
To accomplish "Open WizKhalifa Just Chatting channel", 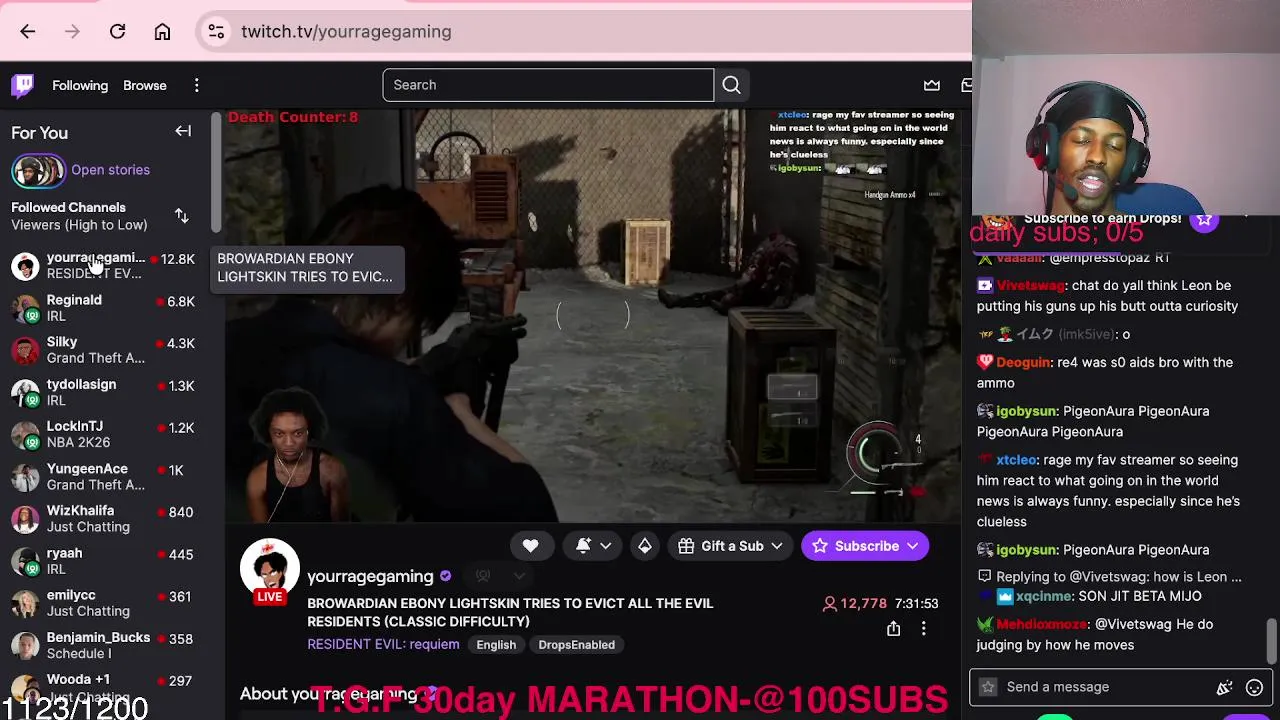I will pos(105,519).
